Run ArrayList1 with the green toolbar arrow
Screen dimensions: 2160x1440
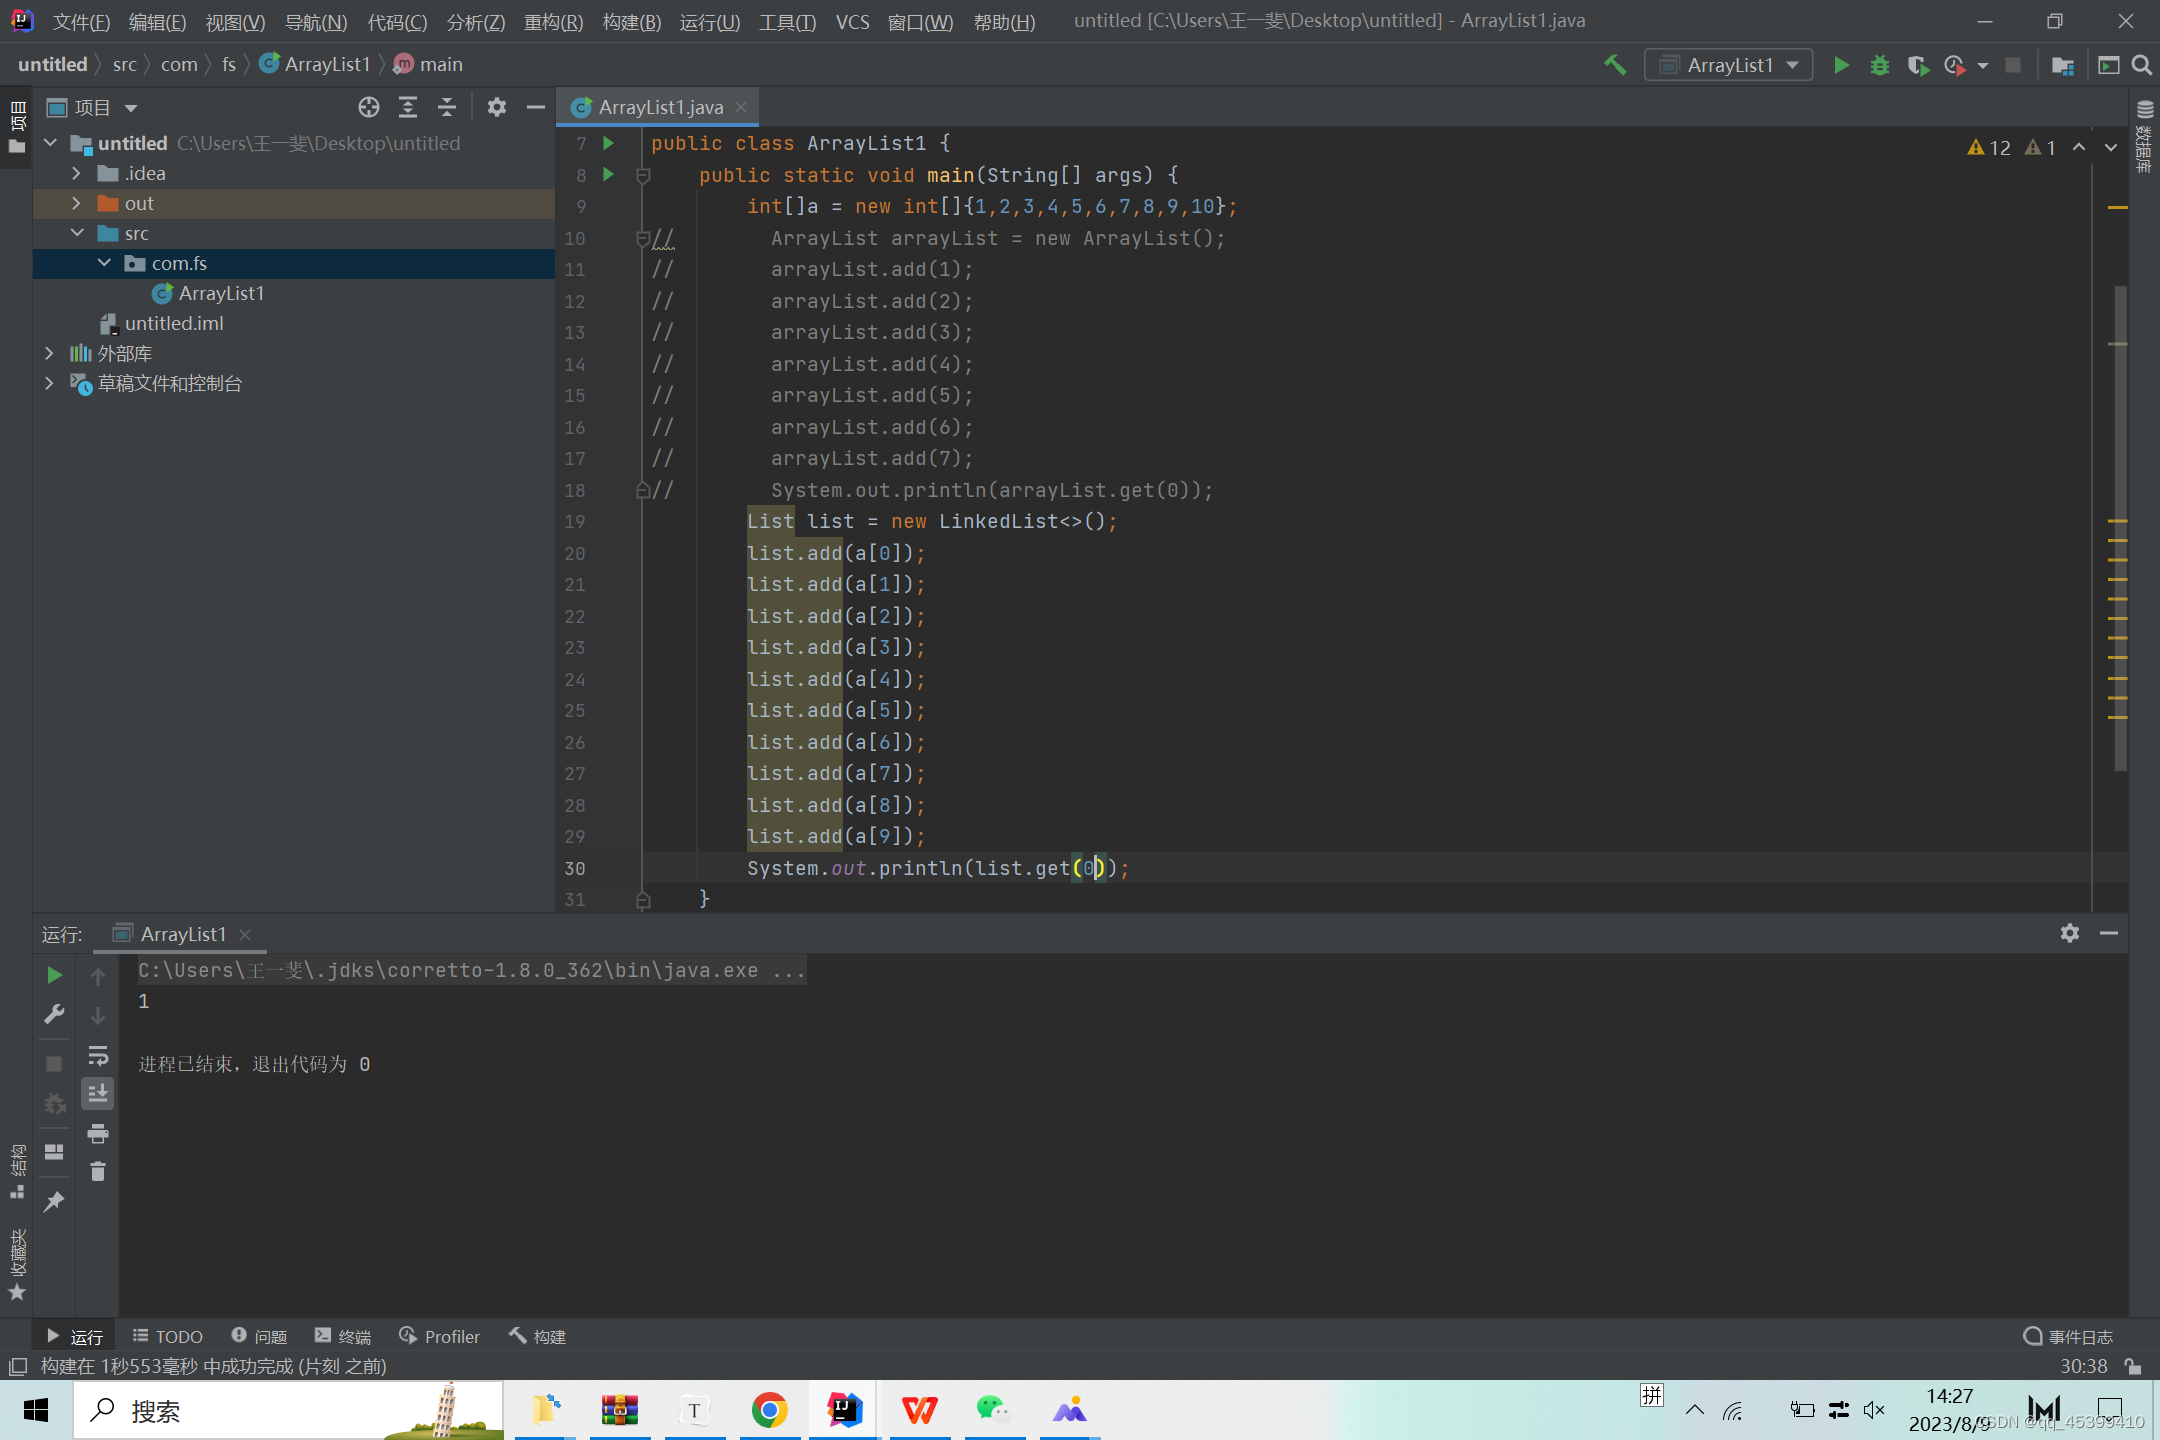pyautogui.click(x=1840, y=65)
